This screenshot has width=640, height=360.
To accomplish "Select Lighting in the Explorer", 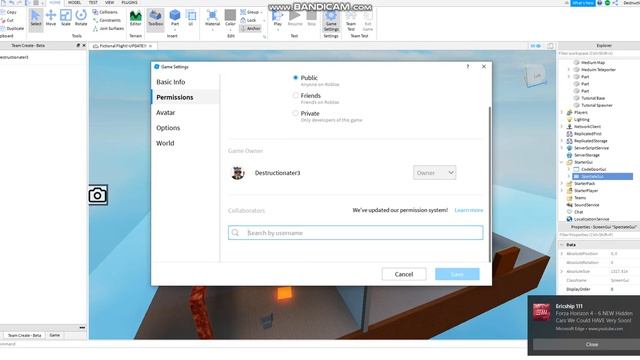I will point(581,120).
